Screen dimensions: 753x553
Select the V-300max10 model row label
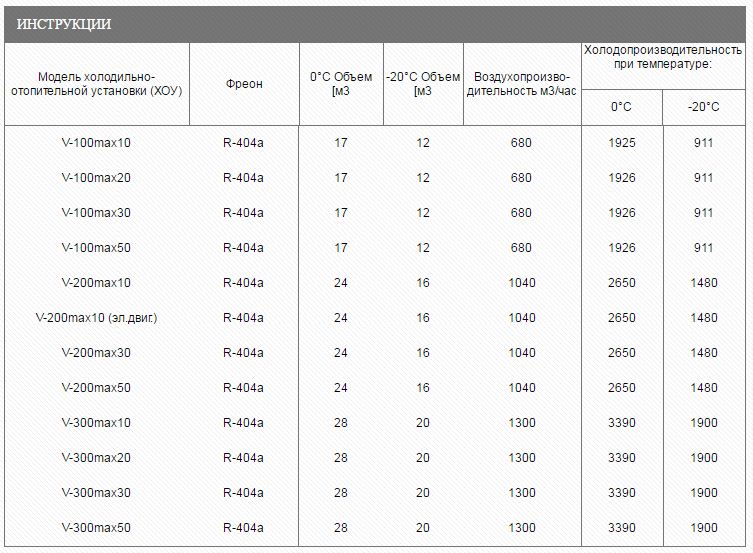tap(96, 423)
